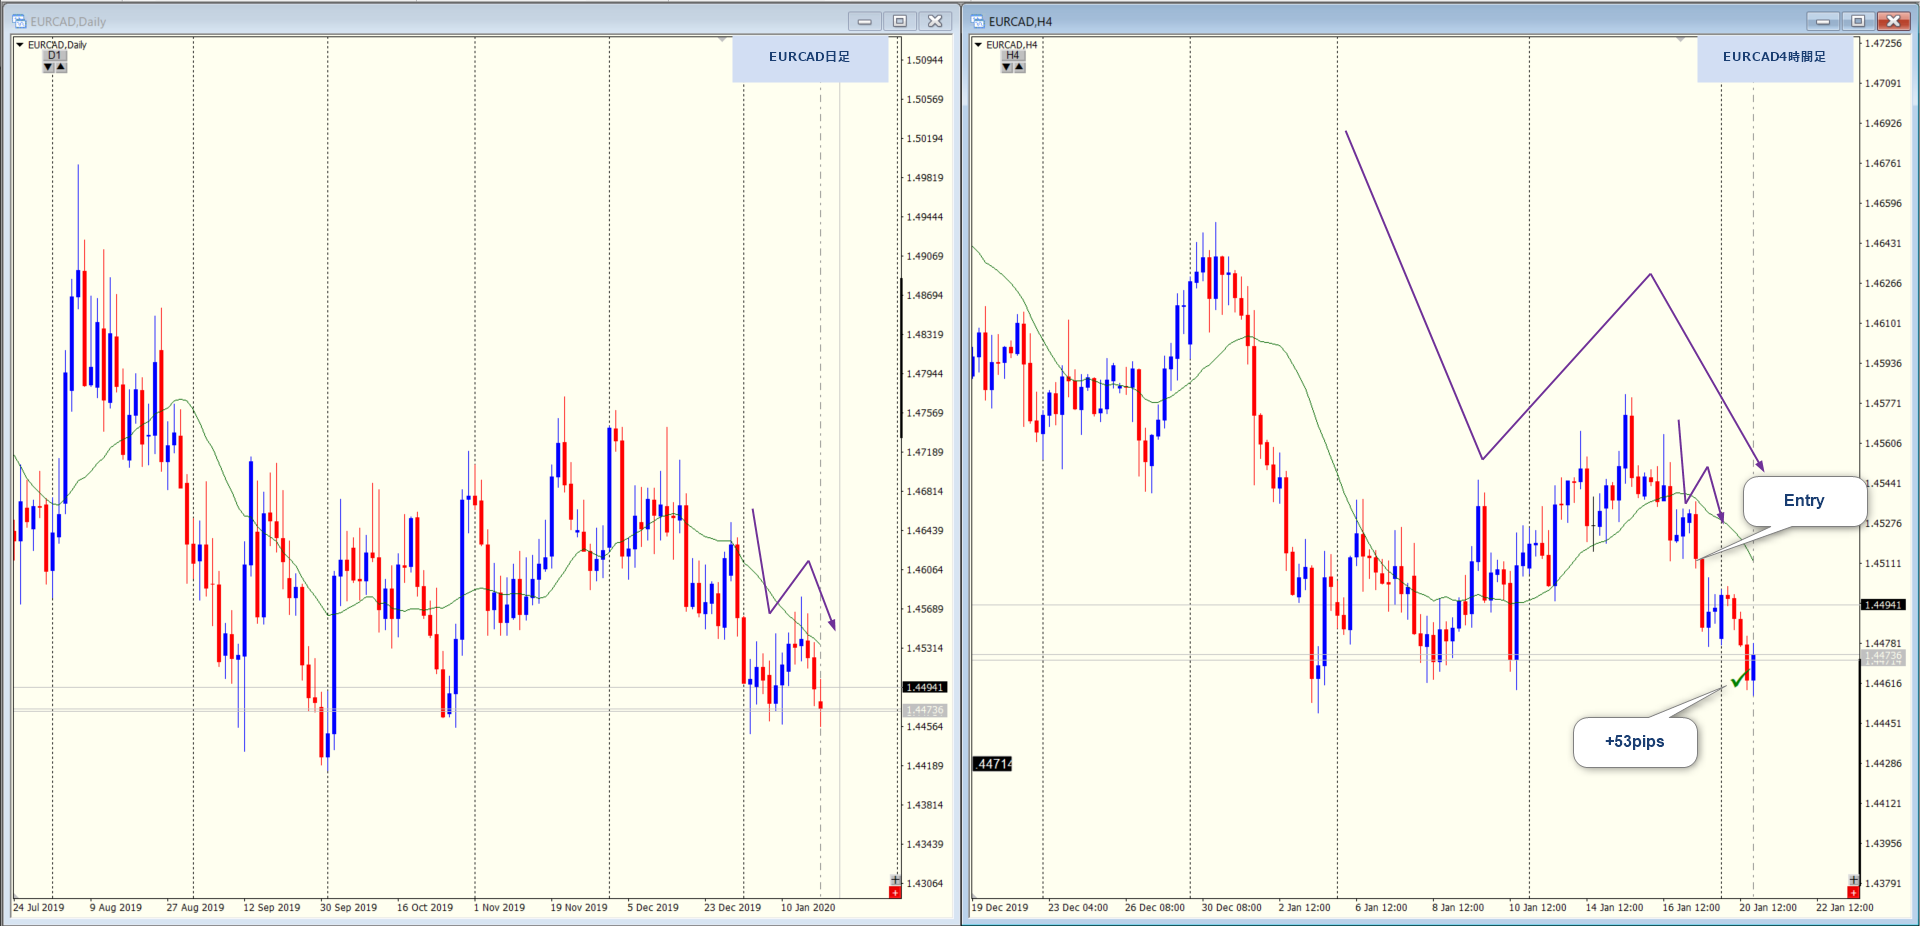Click the chart shift triangle on Daily chart

[x=722, y=40]
